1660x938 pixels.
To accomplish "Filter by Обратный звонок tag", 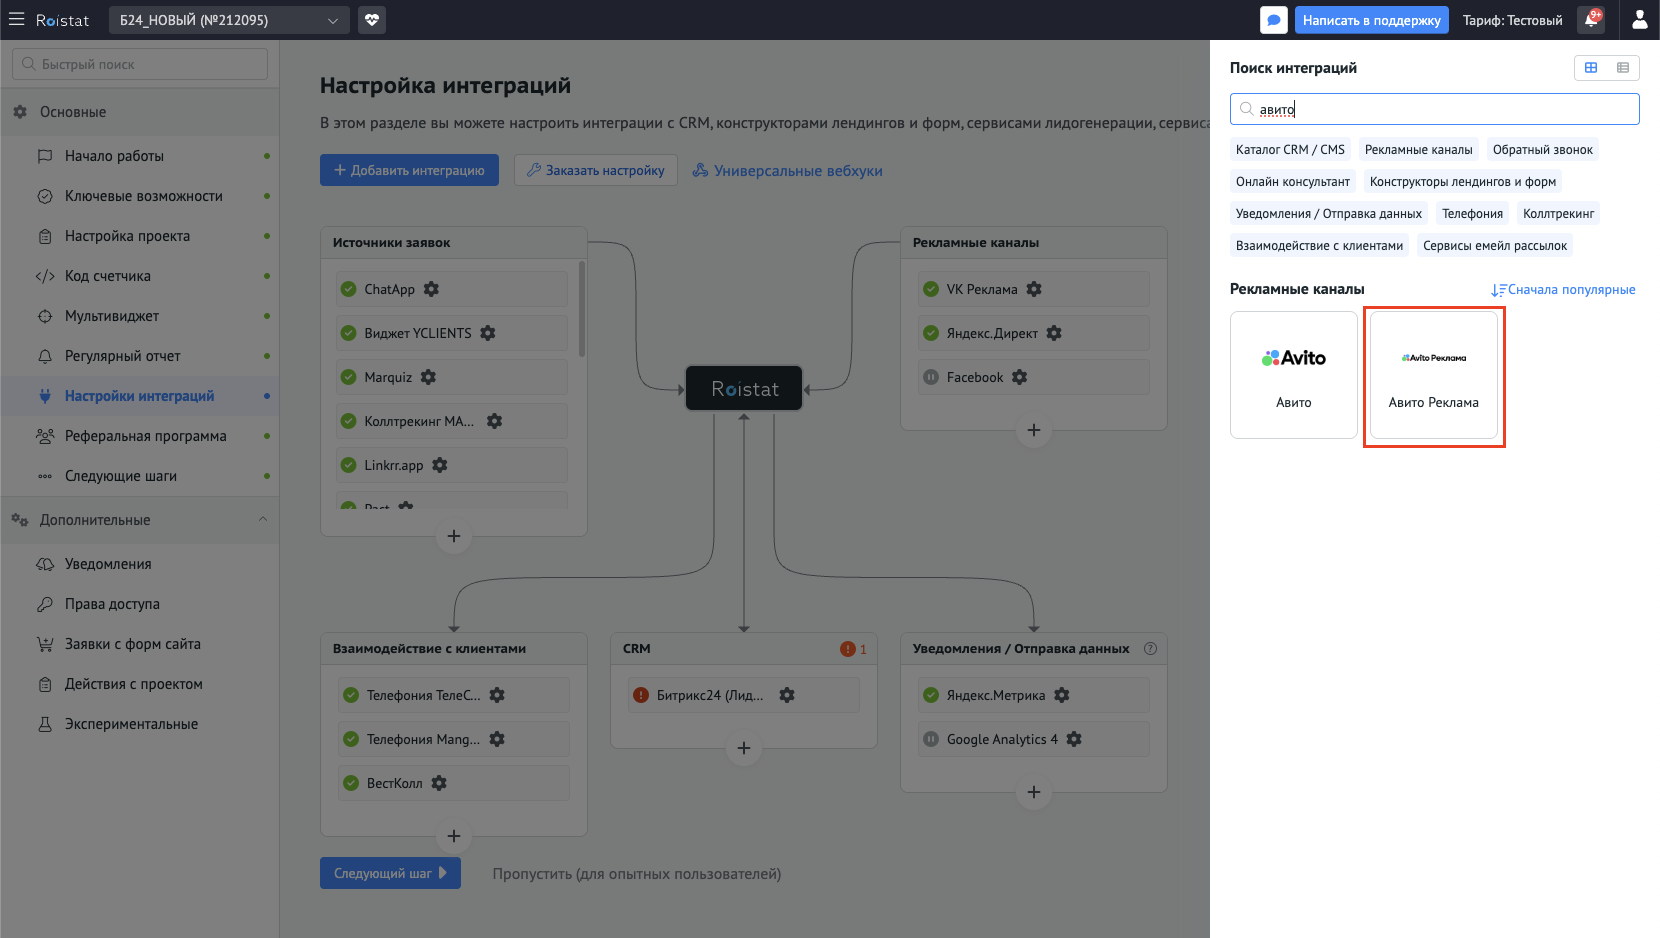I will (x=1543, y=150).
